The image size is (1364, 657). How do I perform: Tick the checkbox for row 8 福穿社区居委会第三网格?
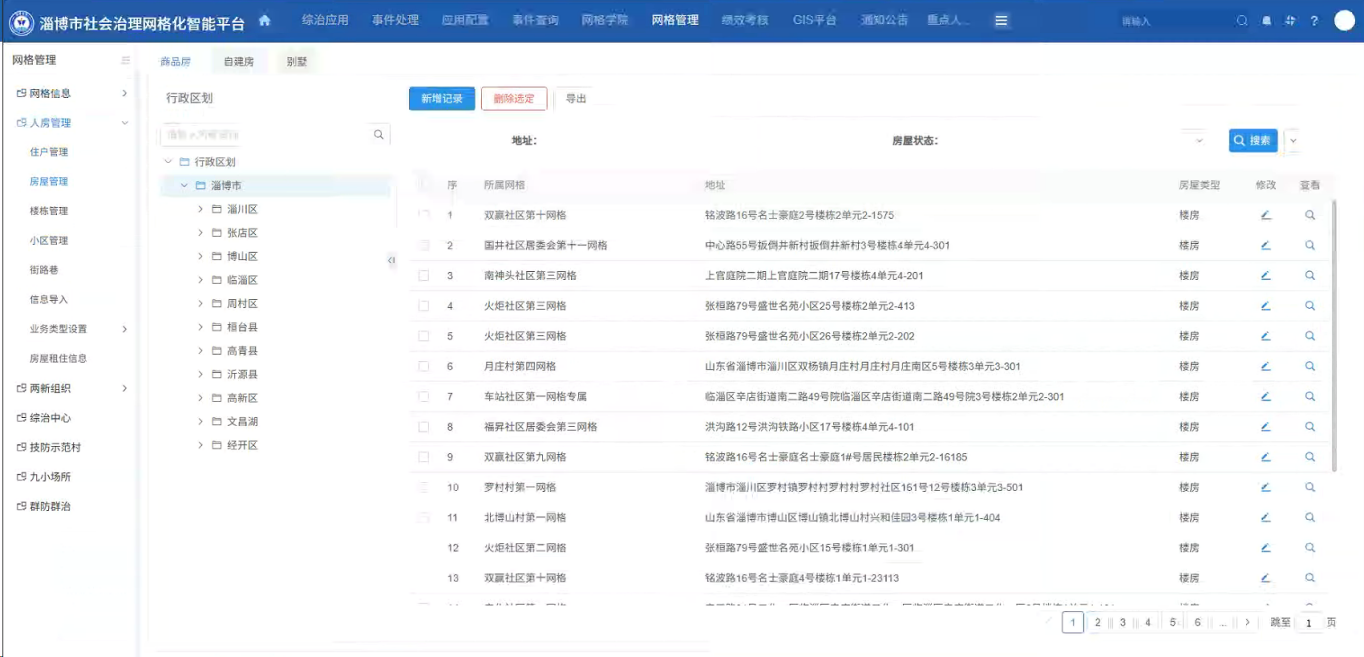(x=424, y=427)
